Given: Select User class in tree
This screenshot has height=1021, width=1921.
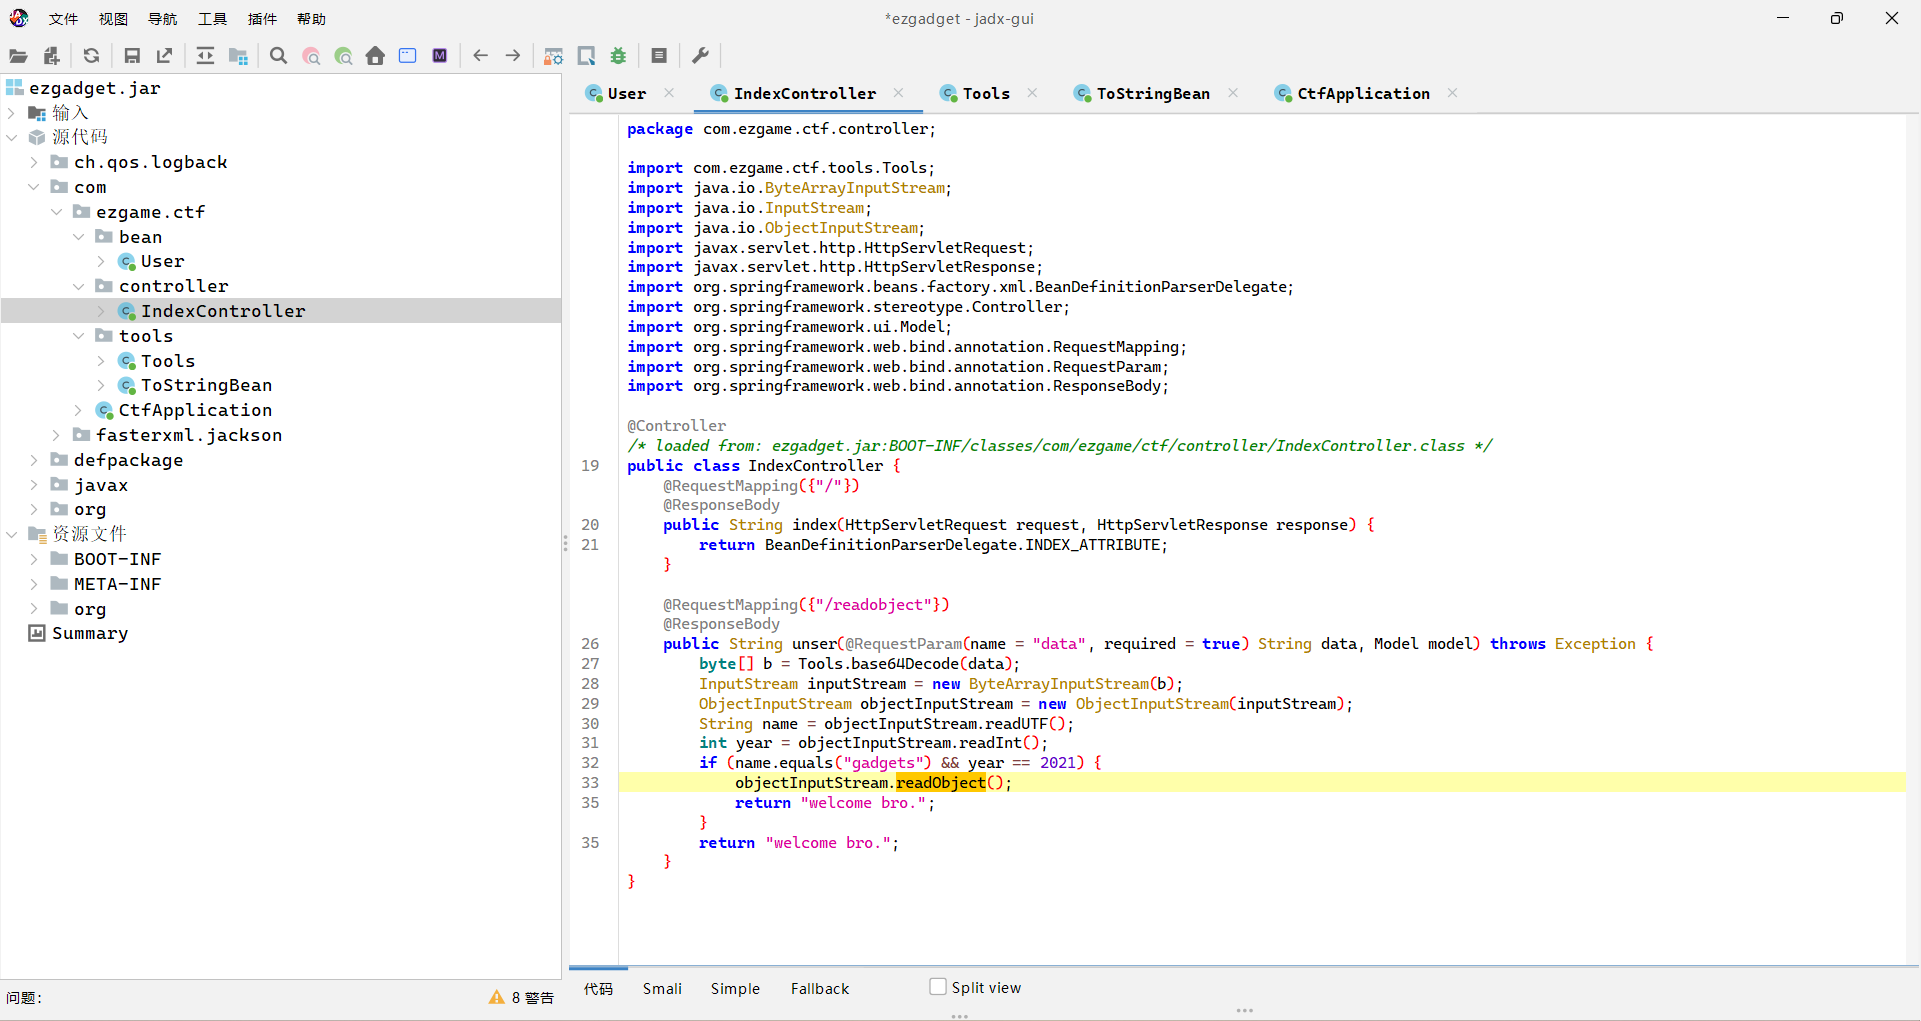Looking at the screenshot, I should point(162,261).
